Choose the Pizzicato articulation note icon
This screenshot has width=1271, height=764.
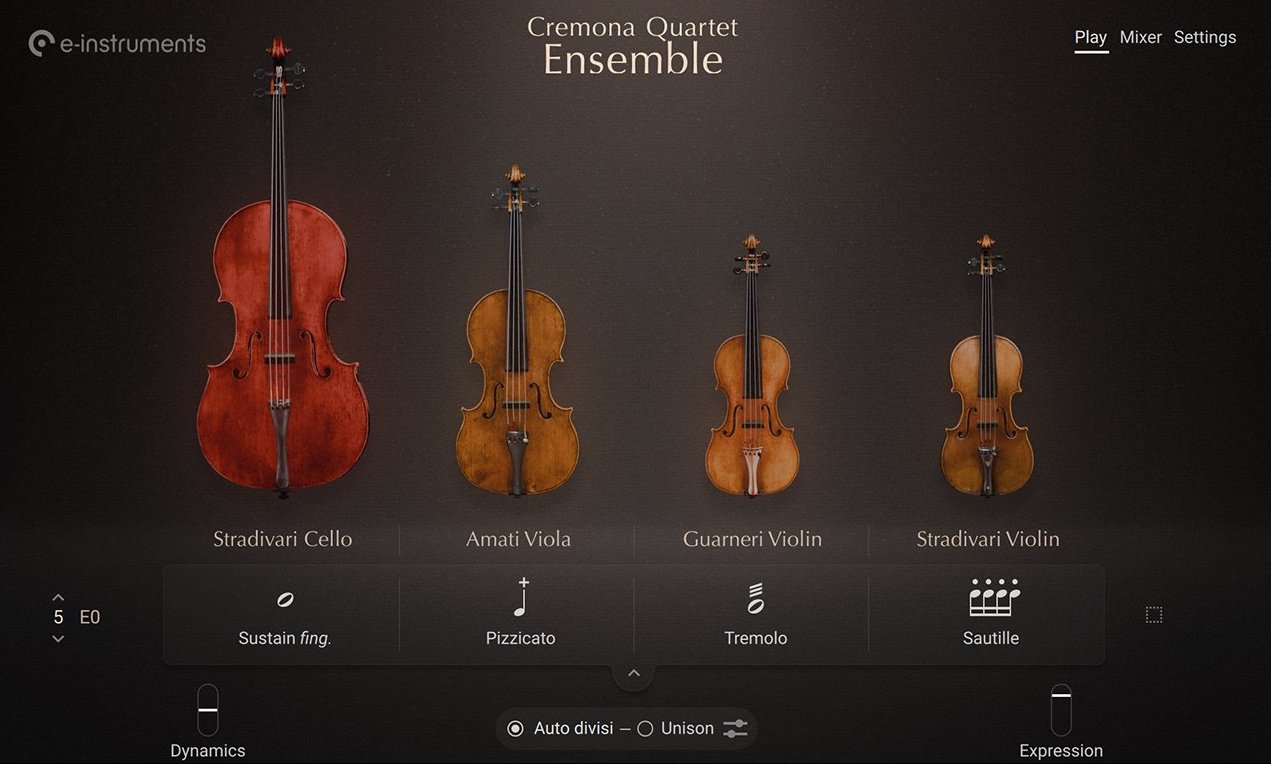tap(520, 598)
